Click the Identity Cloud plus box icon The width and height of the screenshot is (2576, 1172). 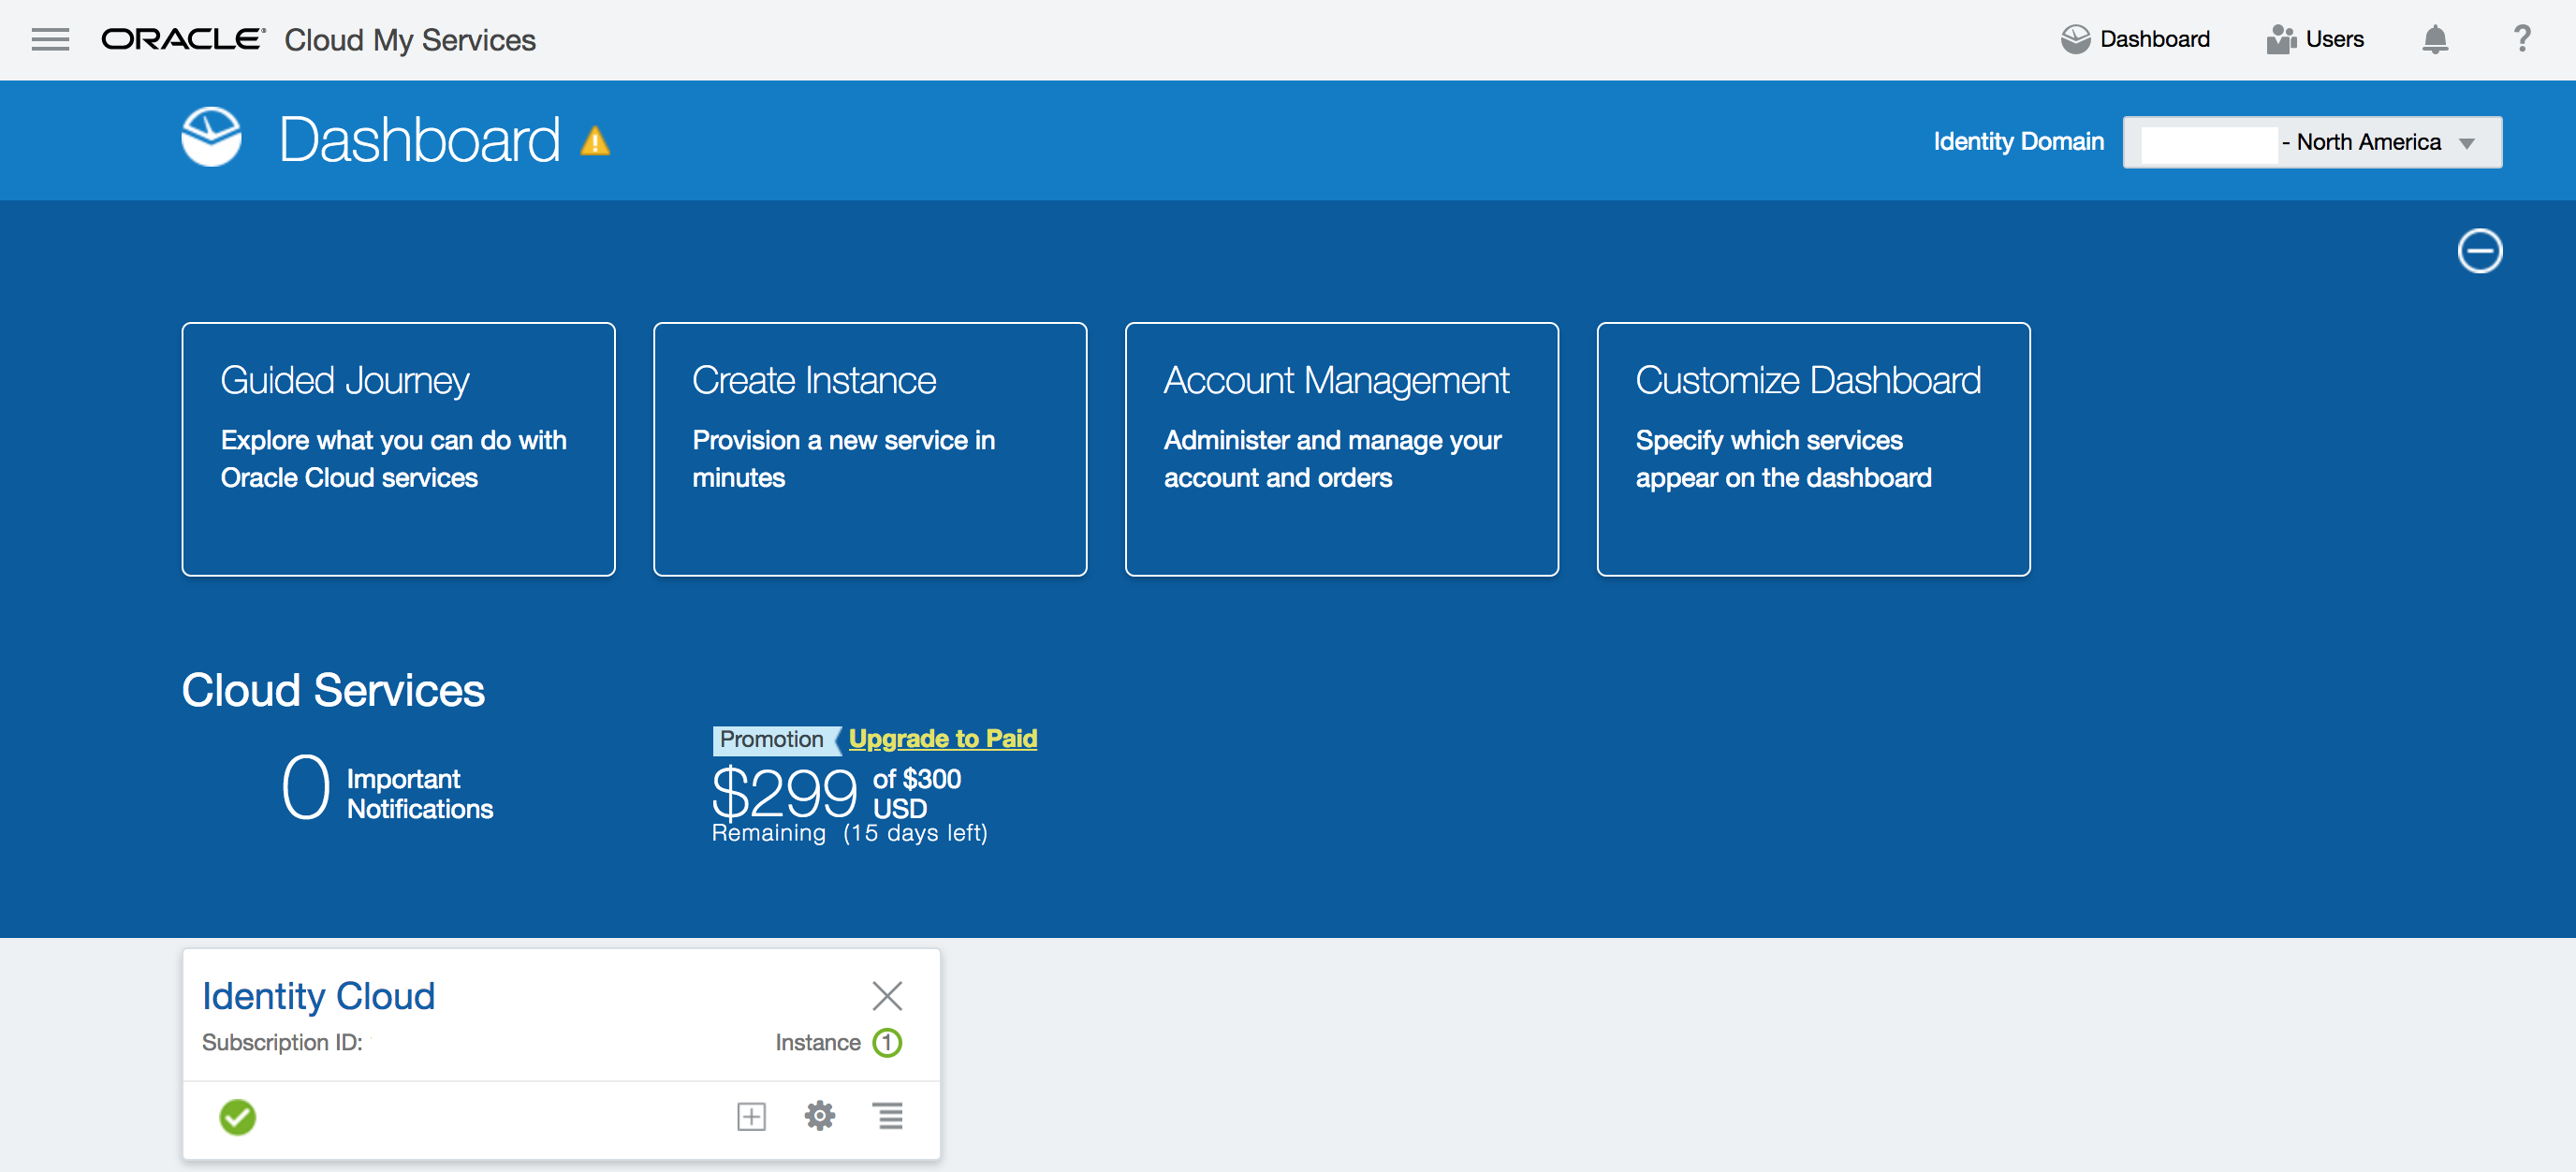click(x=751, y=1116)
